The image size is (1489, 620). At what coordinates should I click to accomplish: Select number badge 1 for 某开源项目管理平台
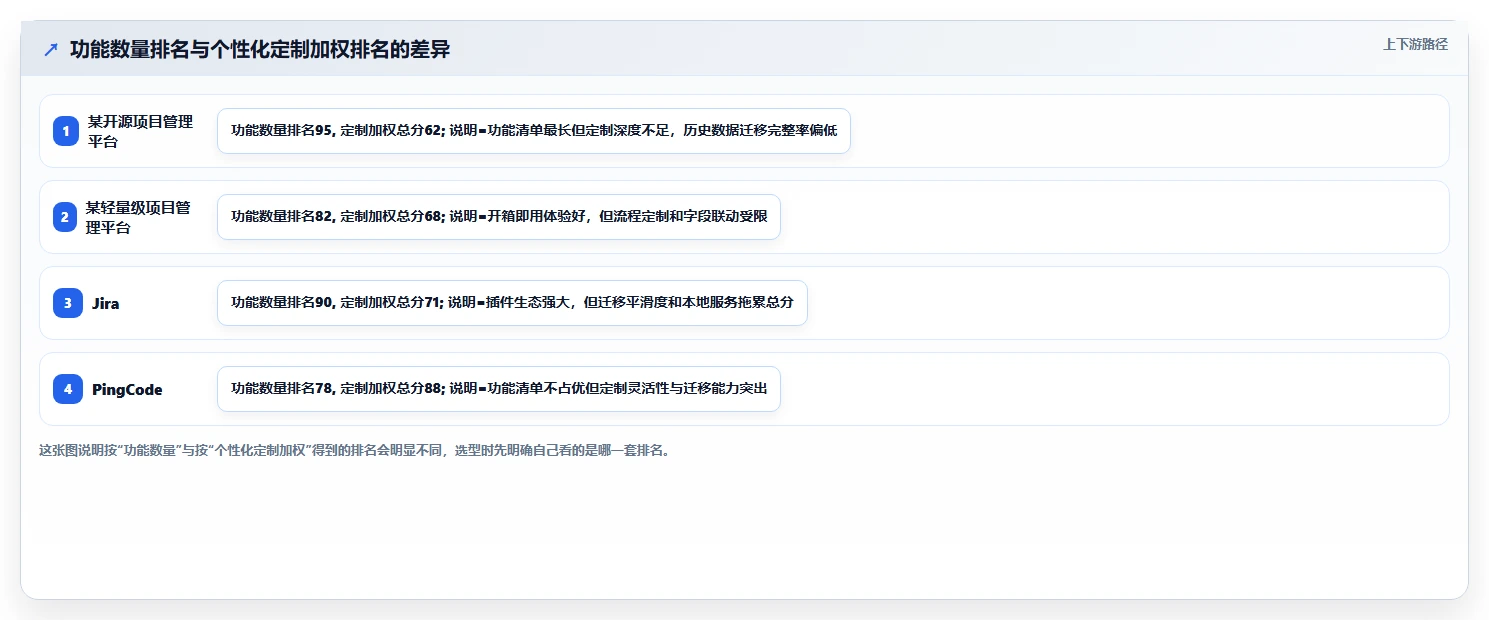point(66,131)
